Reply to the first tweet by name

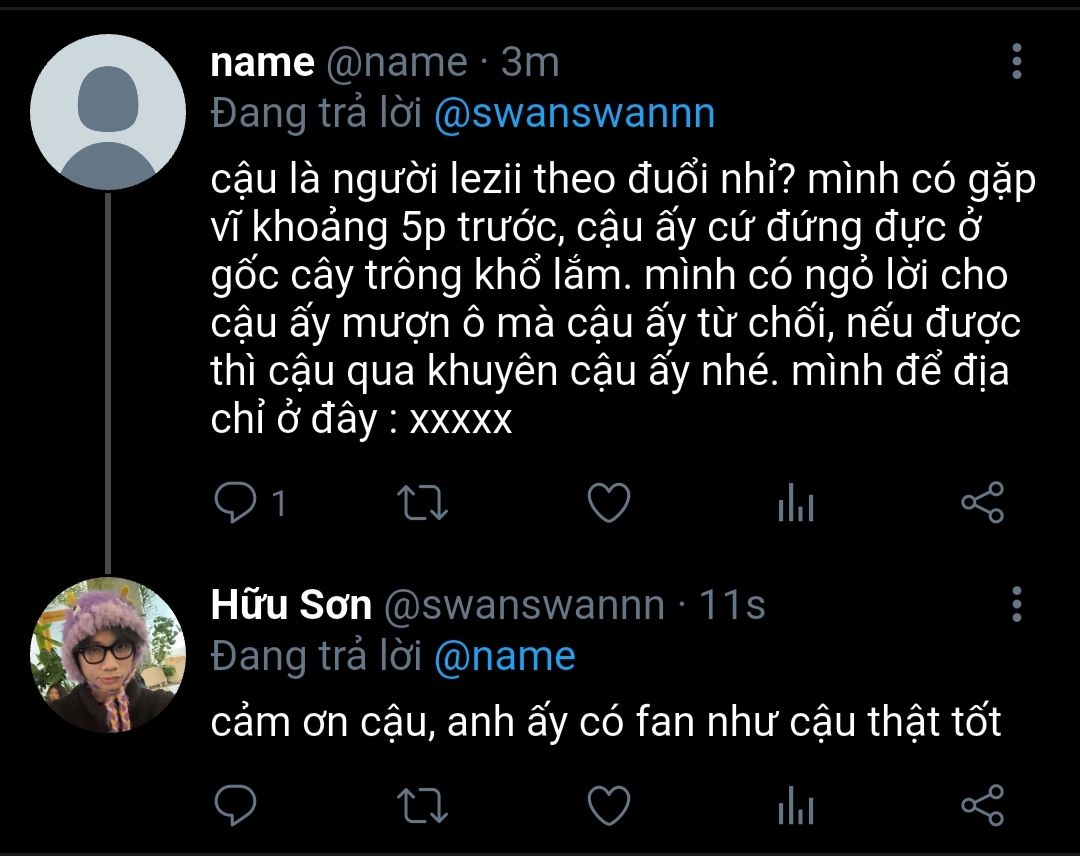tap(237, 503)
